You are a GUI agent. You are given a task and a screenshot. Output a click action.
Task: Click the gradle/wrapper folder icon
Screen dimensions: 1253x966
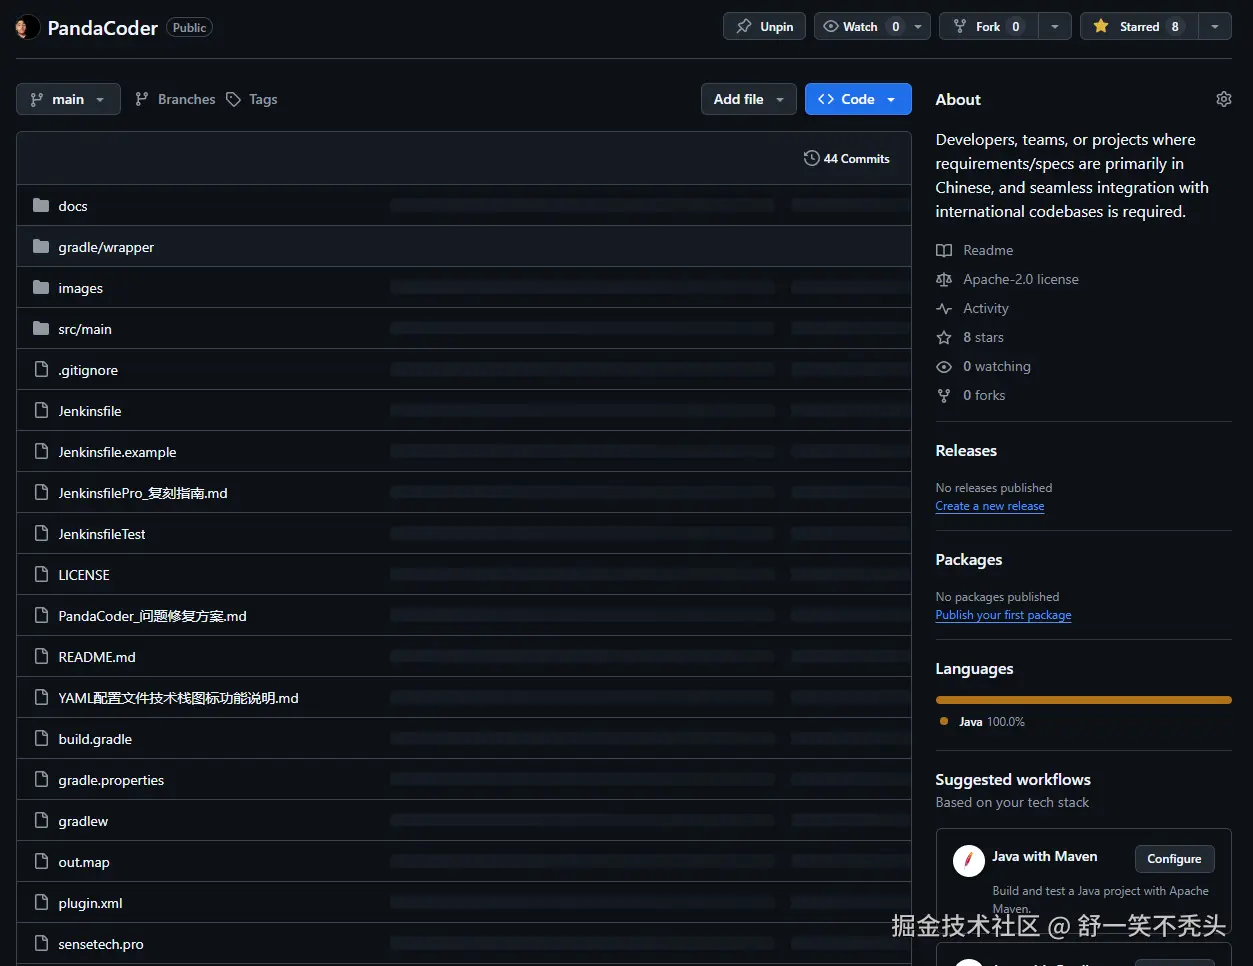[x=41, y=247]
